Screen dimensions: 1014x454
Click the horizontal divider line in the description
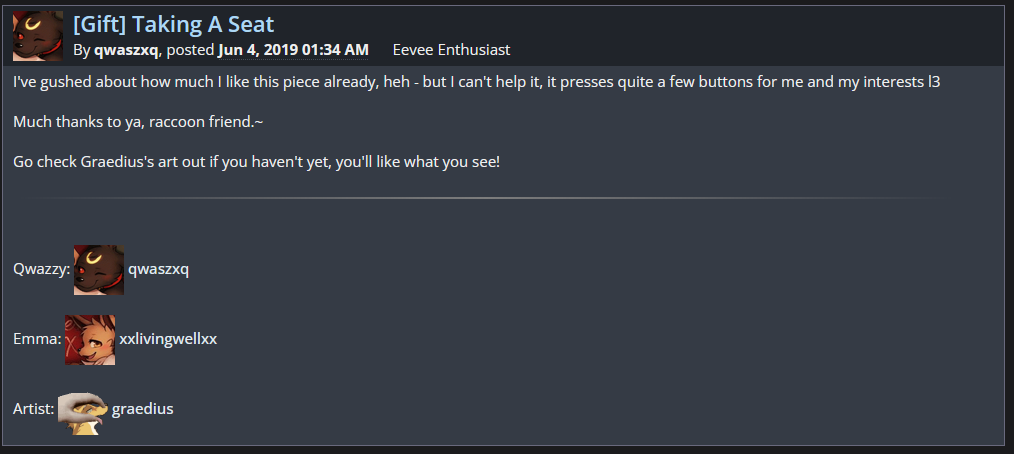point(487,198)
